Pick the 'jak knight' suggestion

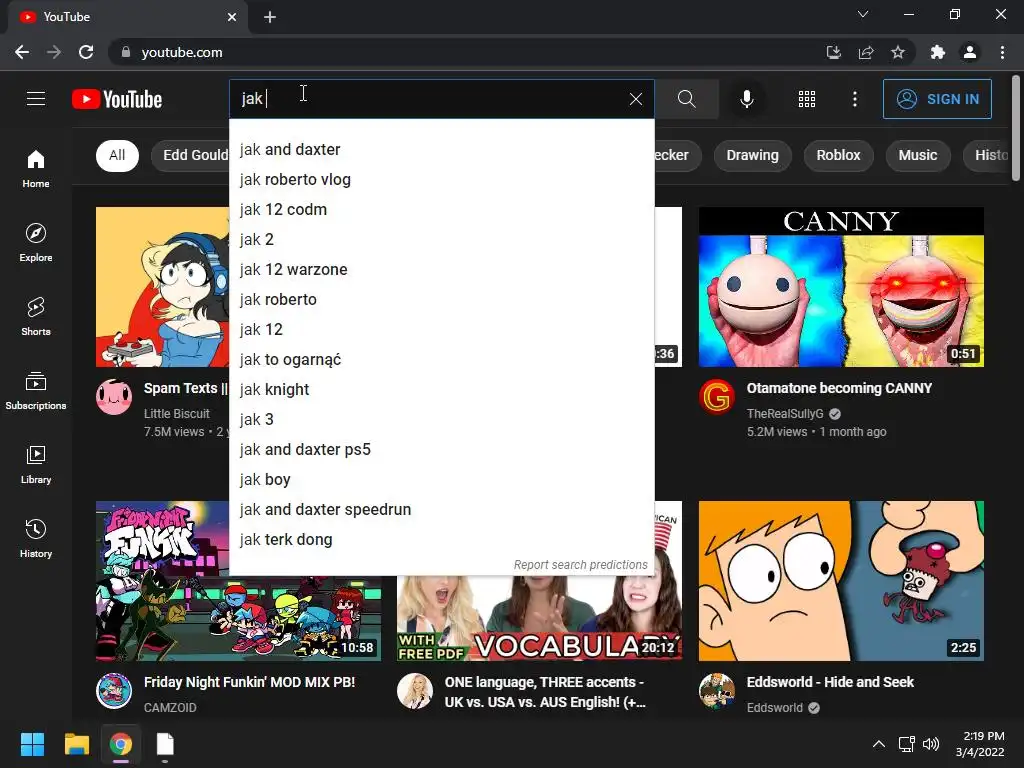coord(441,390)
